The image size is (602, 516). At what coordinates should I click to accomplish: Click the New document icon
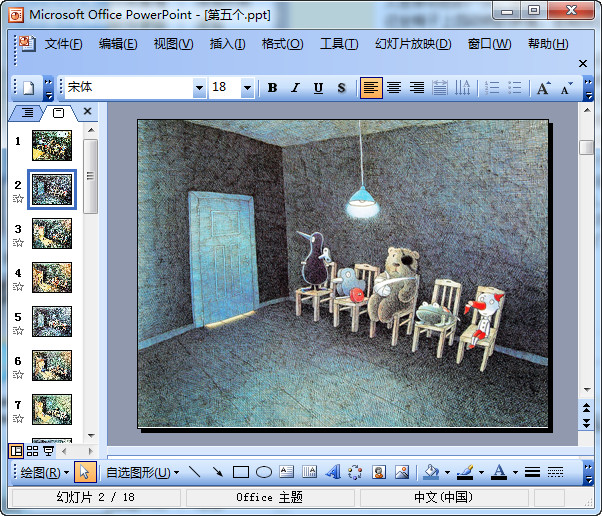click(x=29, y=88)
